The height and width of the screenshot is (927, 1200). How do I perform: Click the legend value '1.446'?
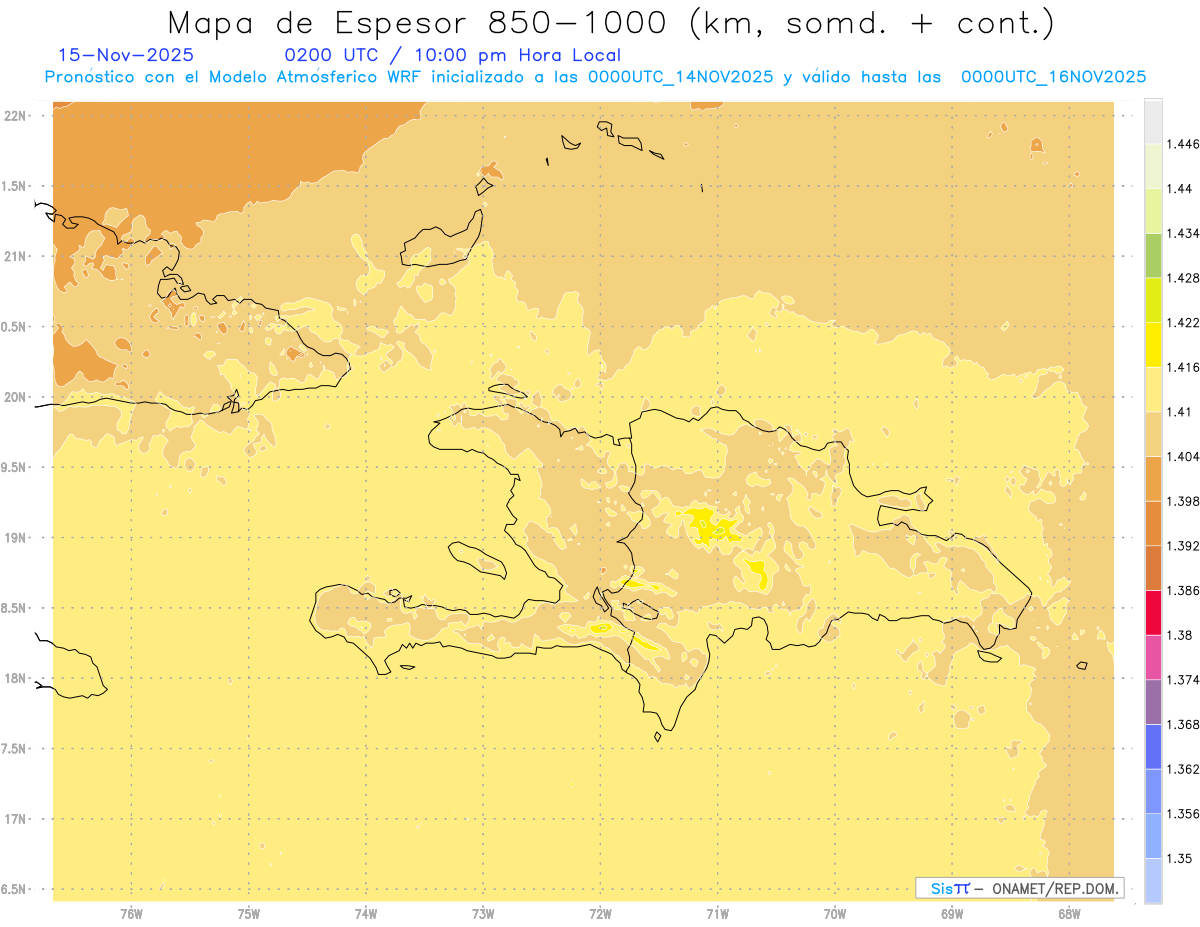[1183, 144]
